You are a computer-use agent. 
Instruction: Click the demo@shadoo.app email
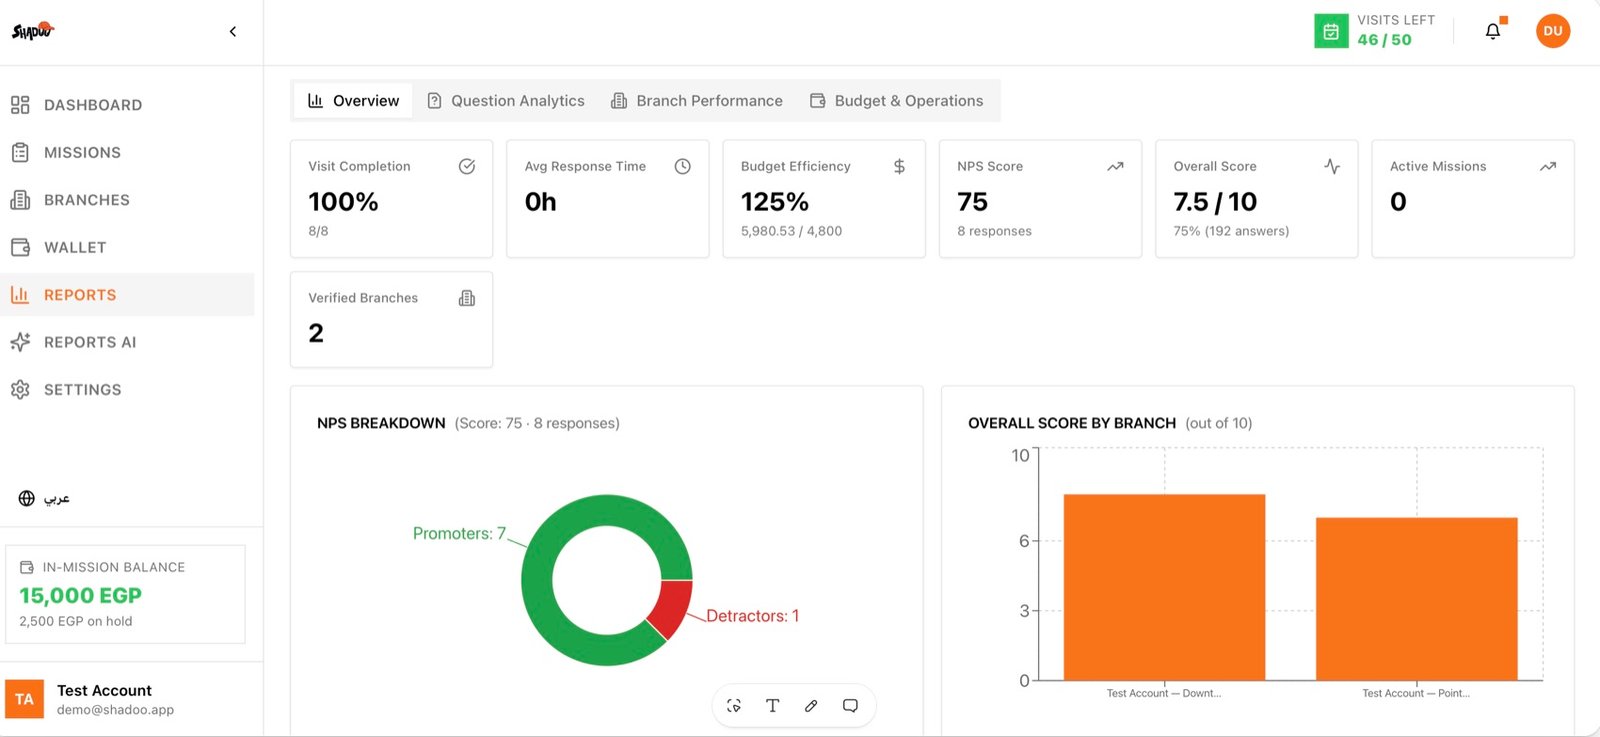[x=115, y=710]
